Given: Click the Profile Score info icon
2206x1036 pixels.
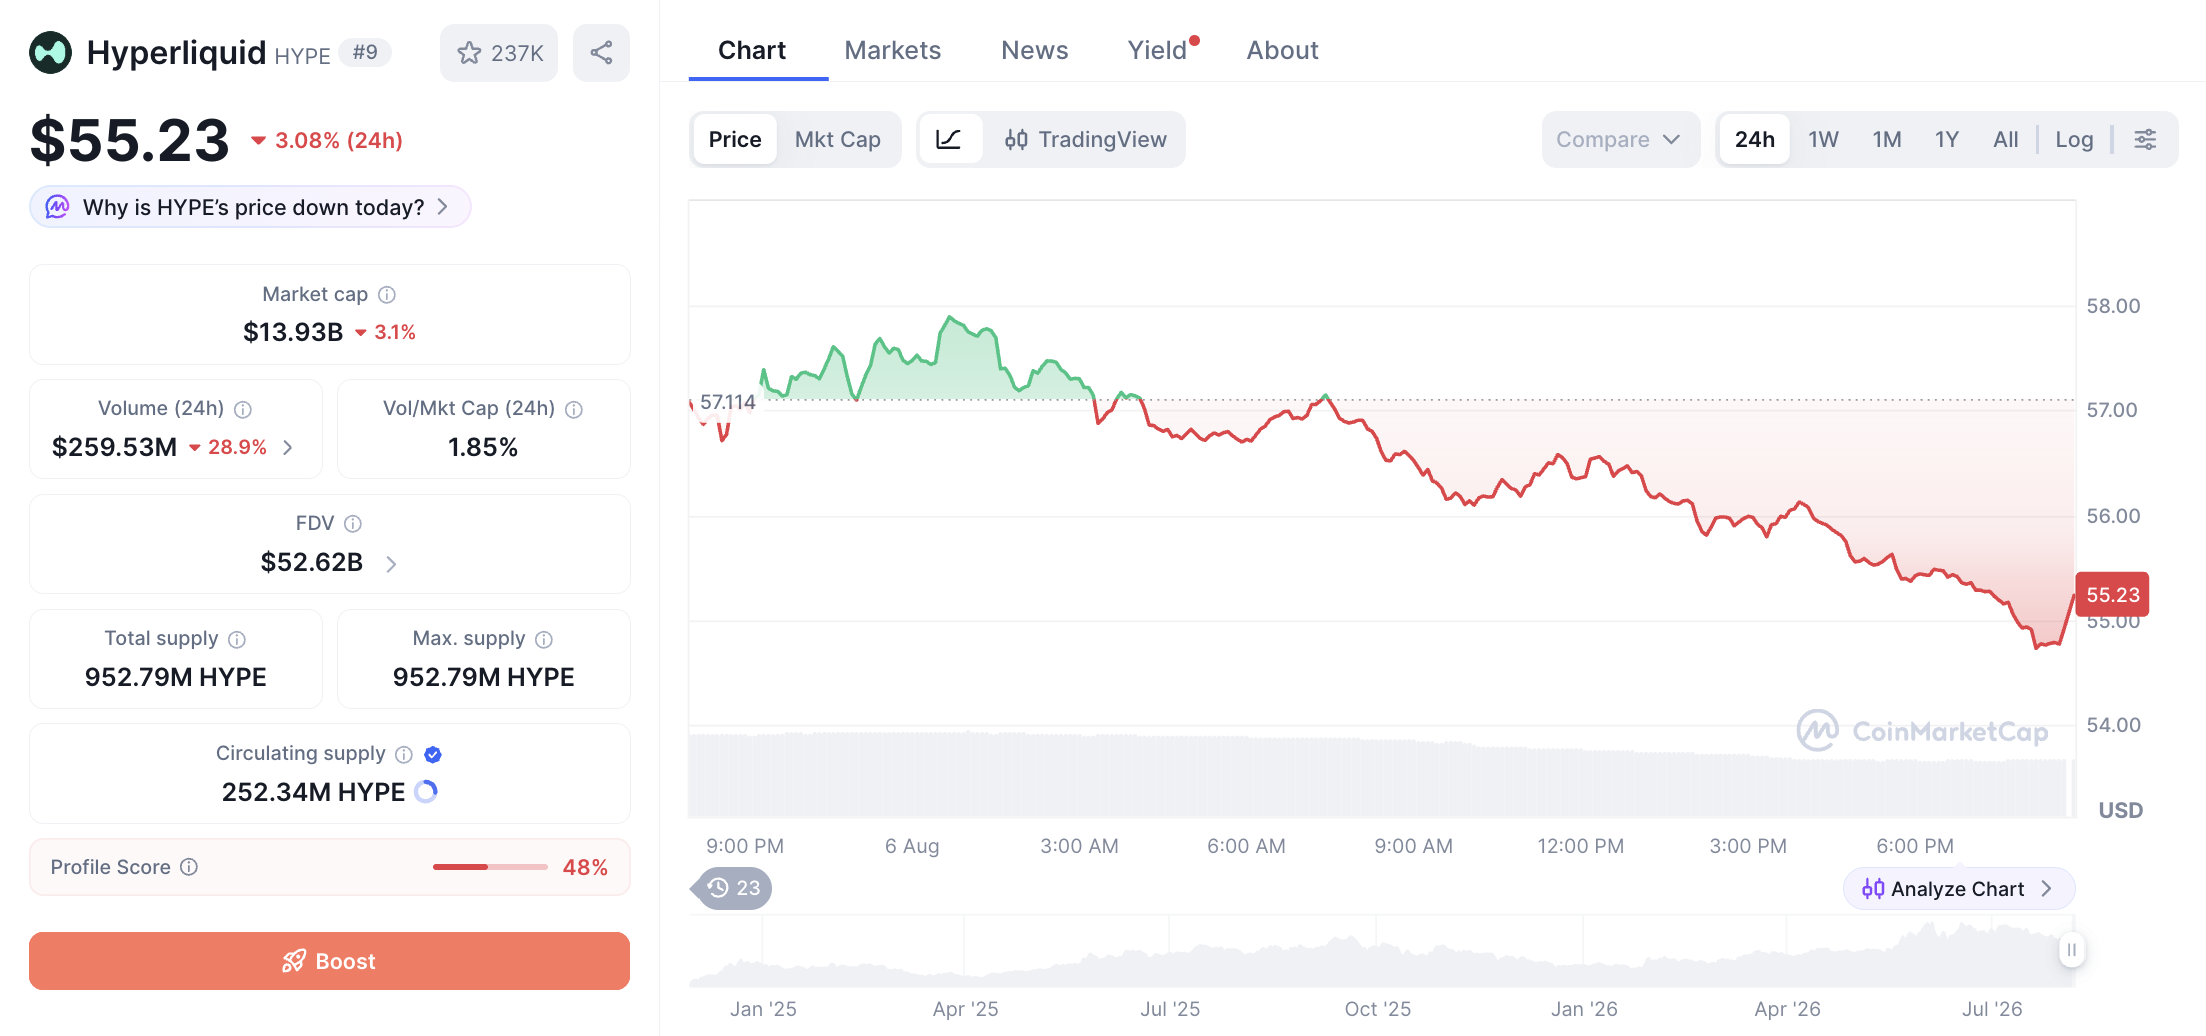Looking at the screenshot, I should click(x=189, y=867).
